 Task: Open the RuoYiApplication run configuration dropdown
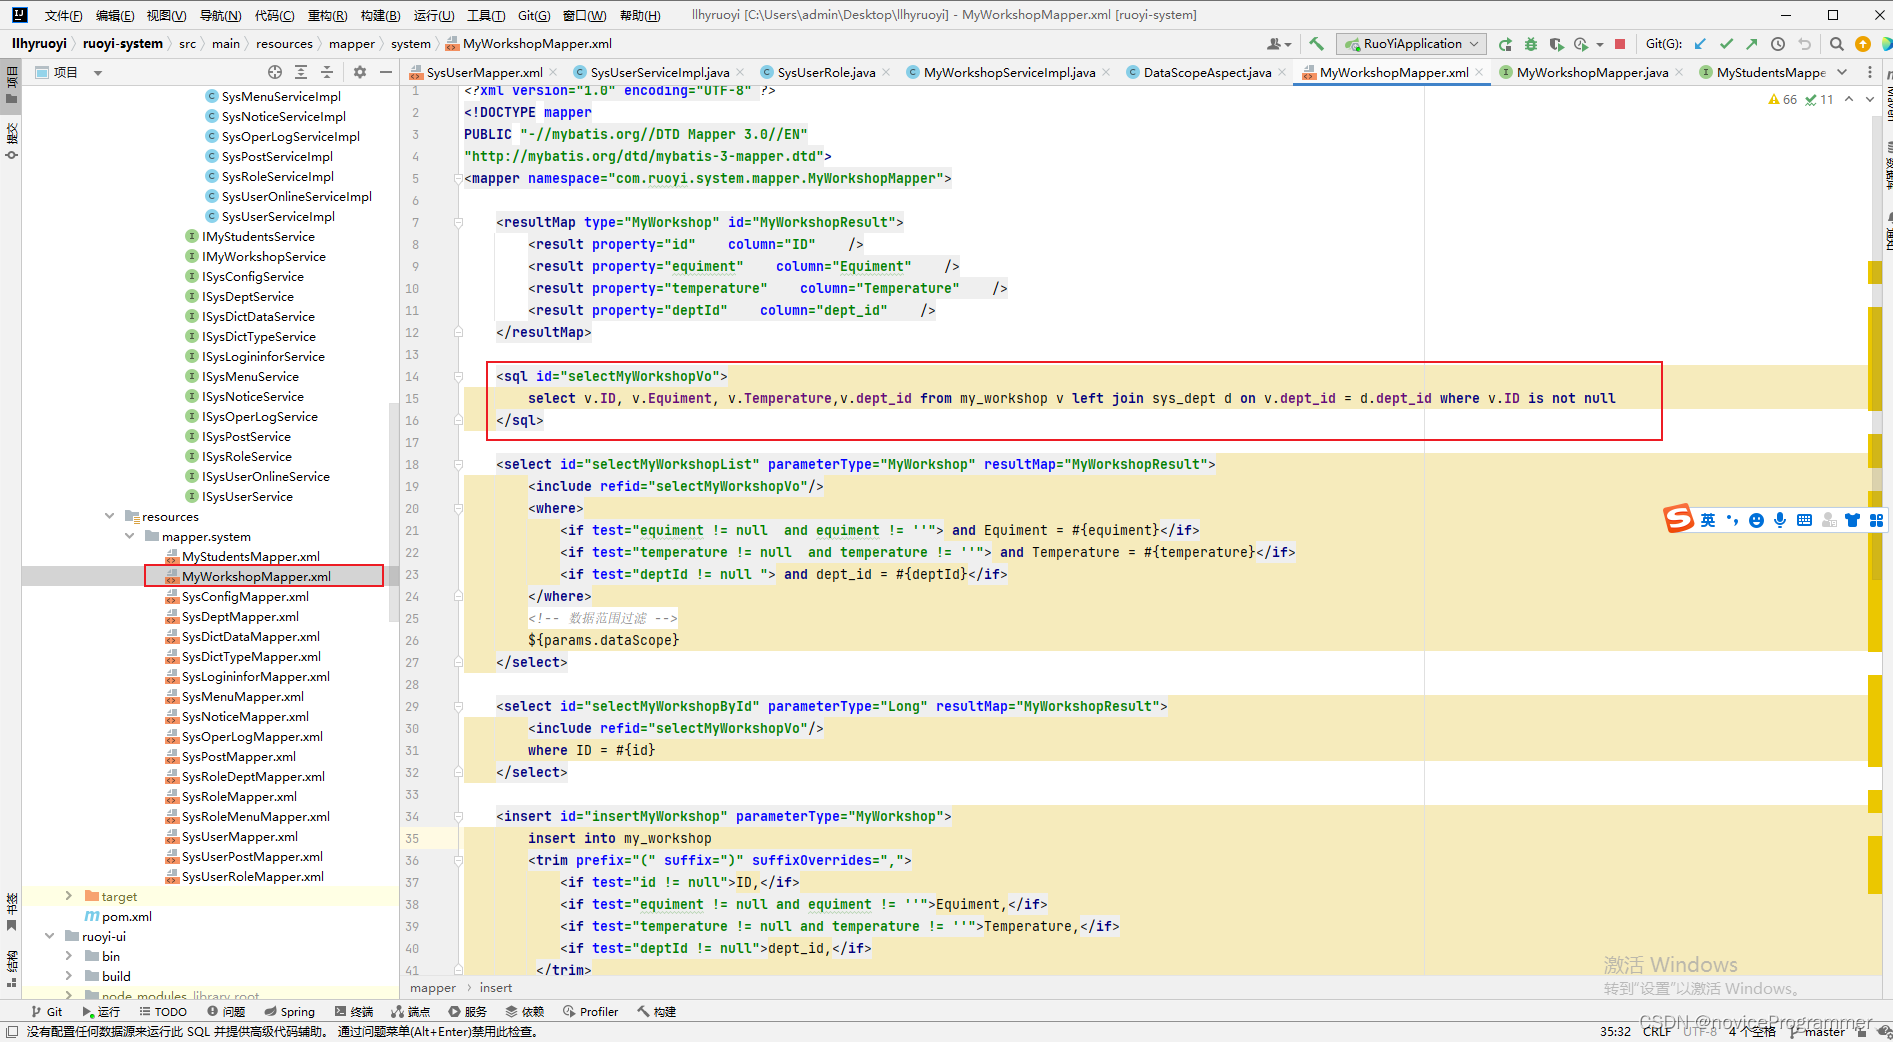(1412, 44)
